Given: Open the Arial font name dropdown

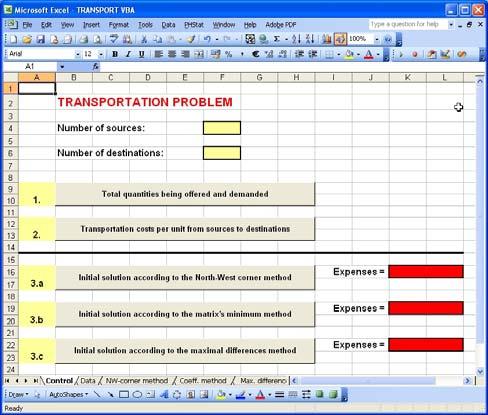Looking at the screenshot, I should pos(78,54).
